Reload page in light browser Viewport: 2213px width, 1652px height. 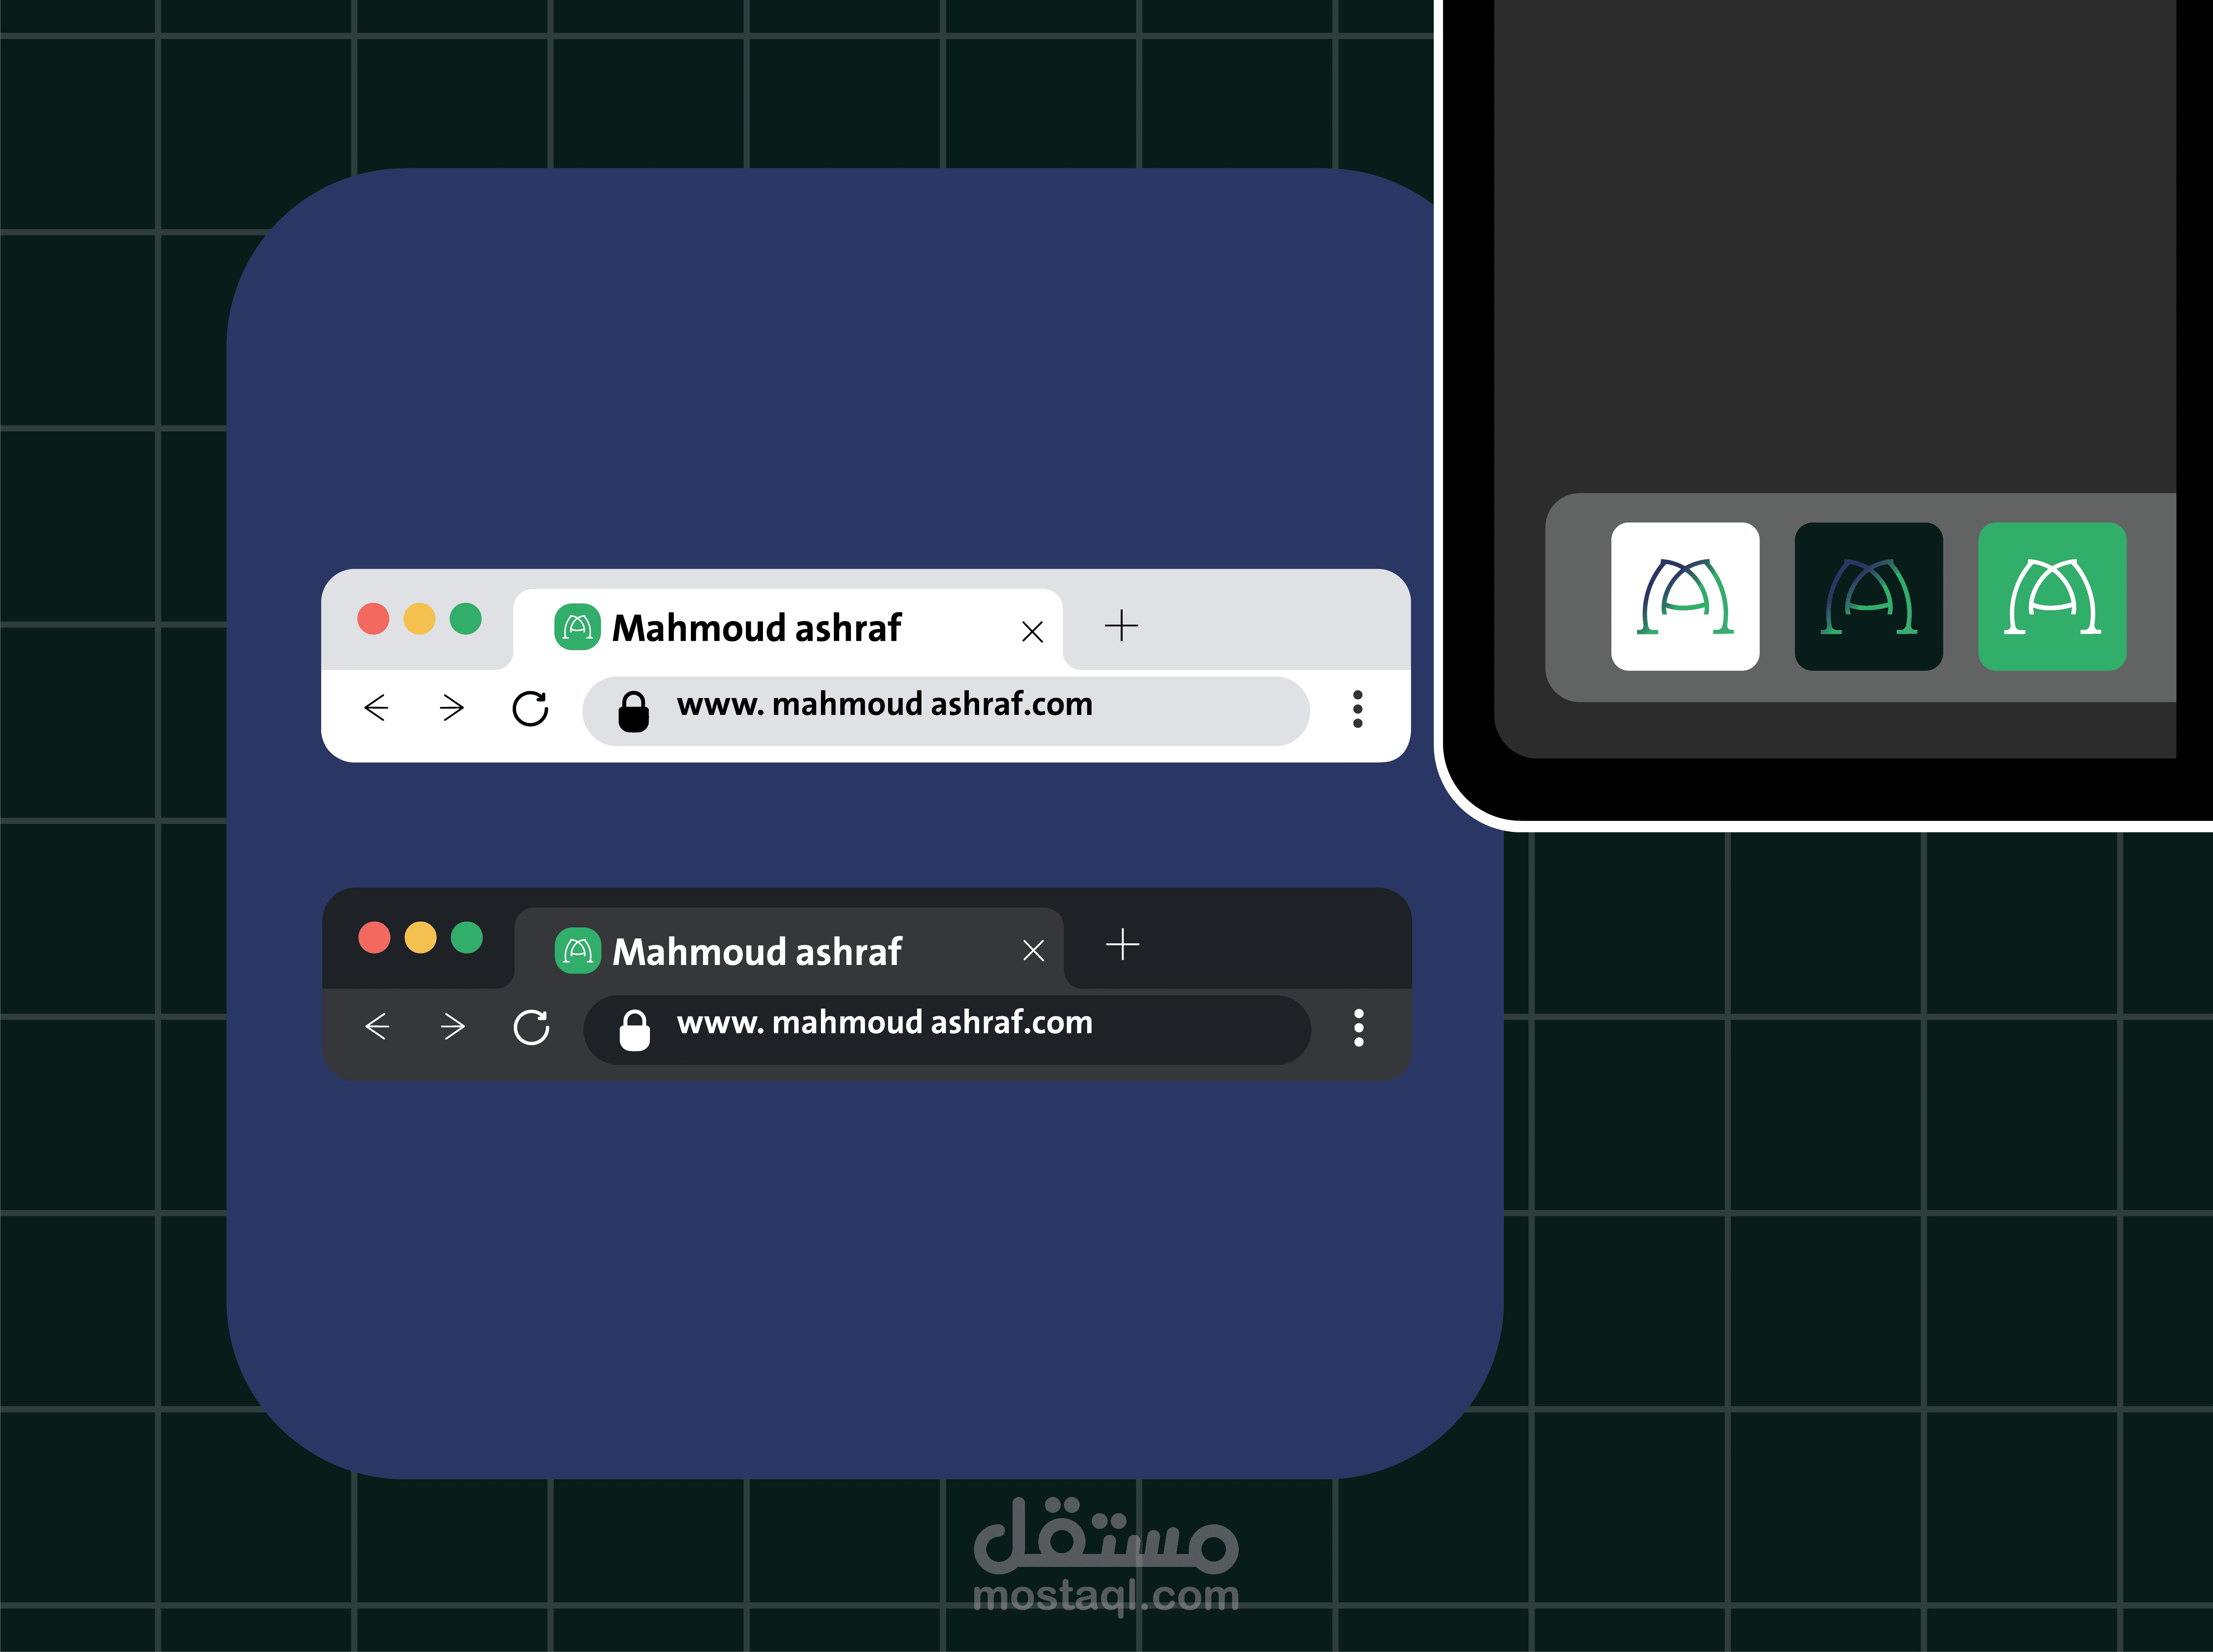[530, 708]
